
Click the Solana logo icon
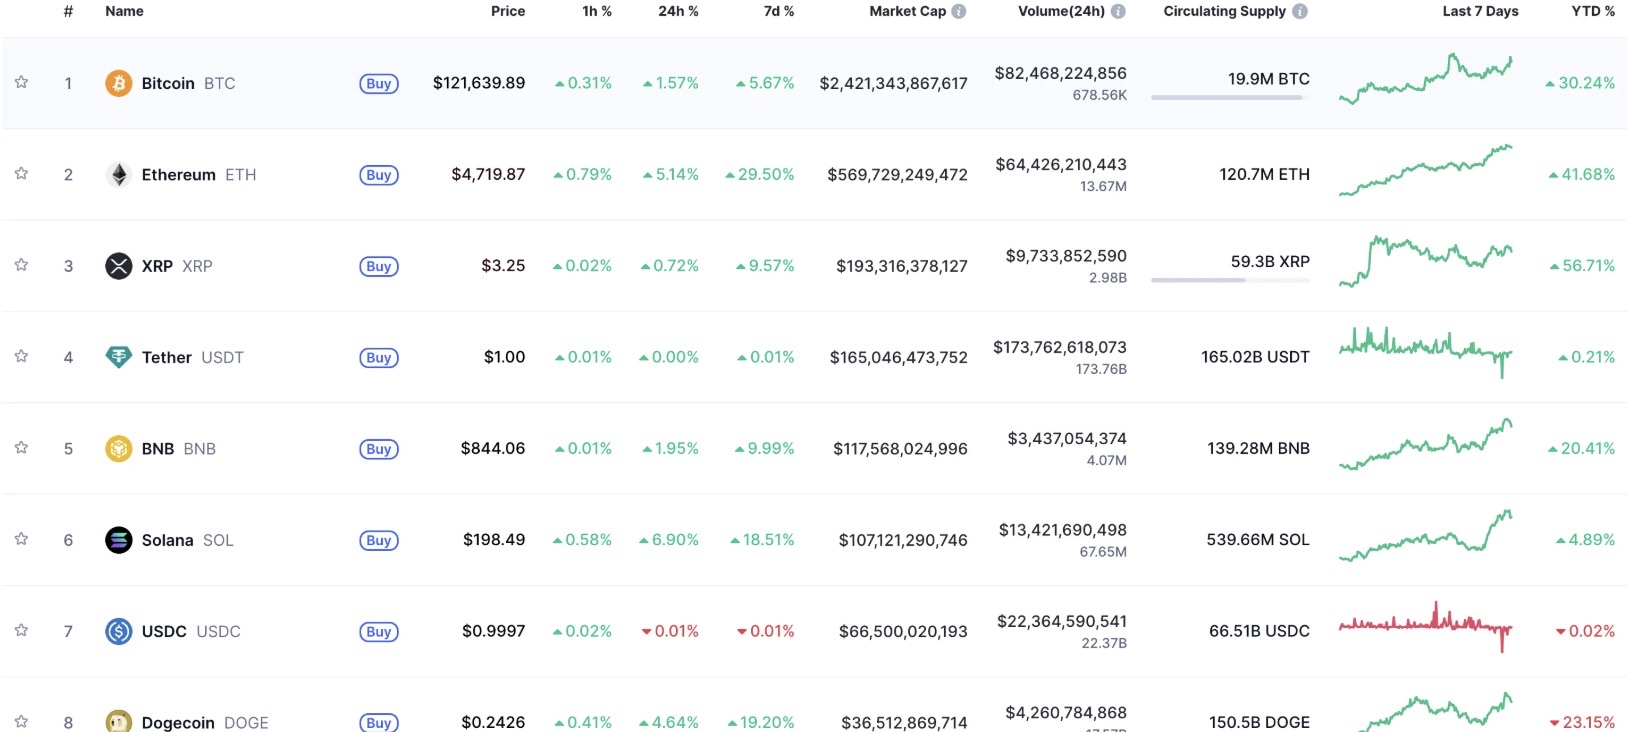tap(118, 540)
